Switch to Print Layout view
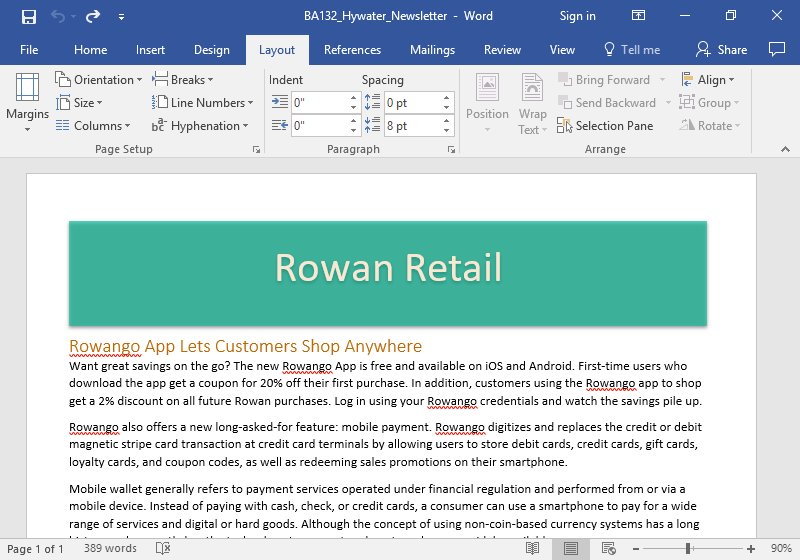Image resolution: width=800 pixels, height=560 pixels. [570, 549]
